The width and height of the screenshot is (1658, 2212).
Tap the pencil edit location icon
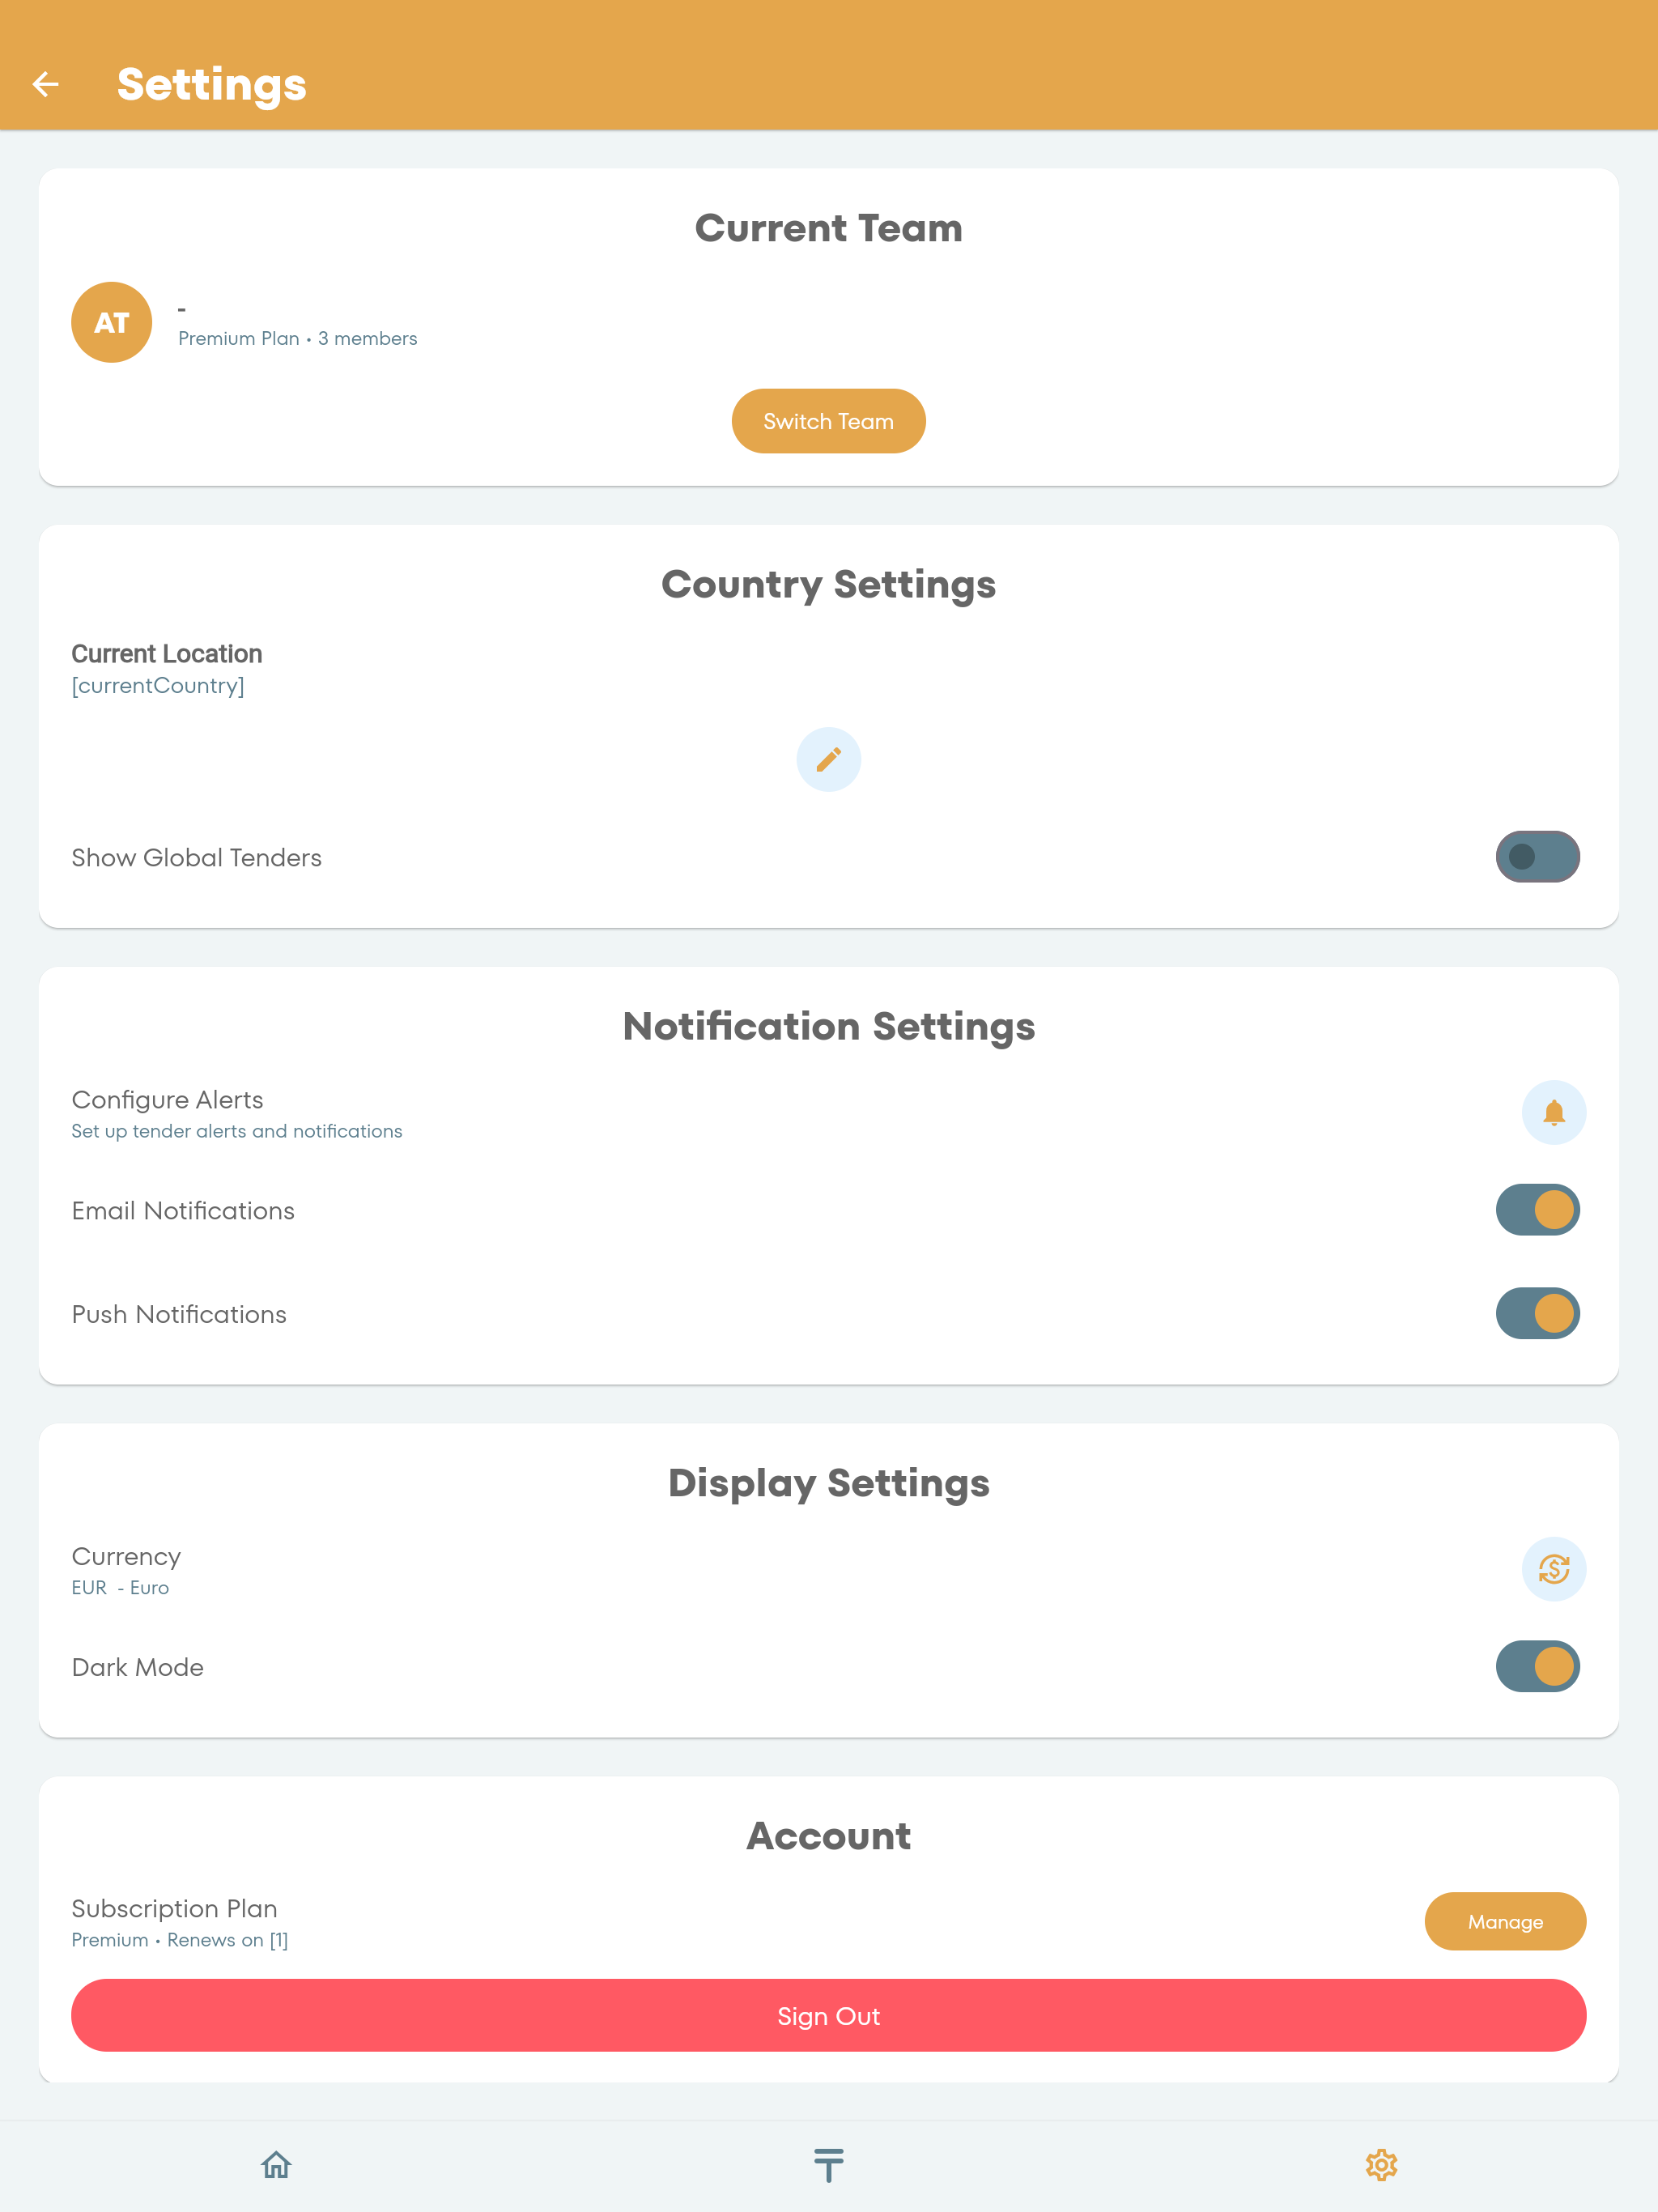828,759
